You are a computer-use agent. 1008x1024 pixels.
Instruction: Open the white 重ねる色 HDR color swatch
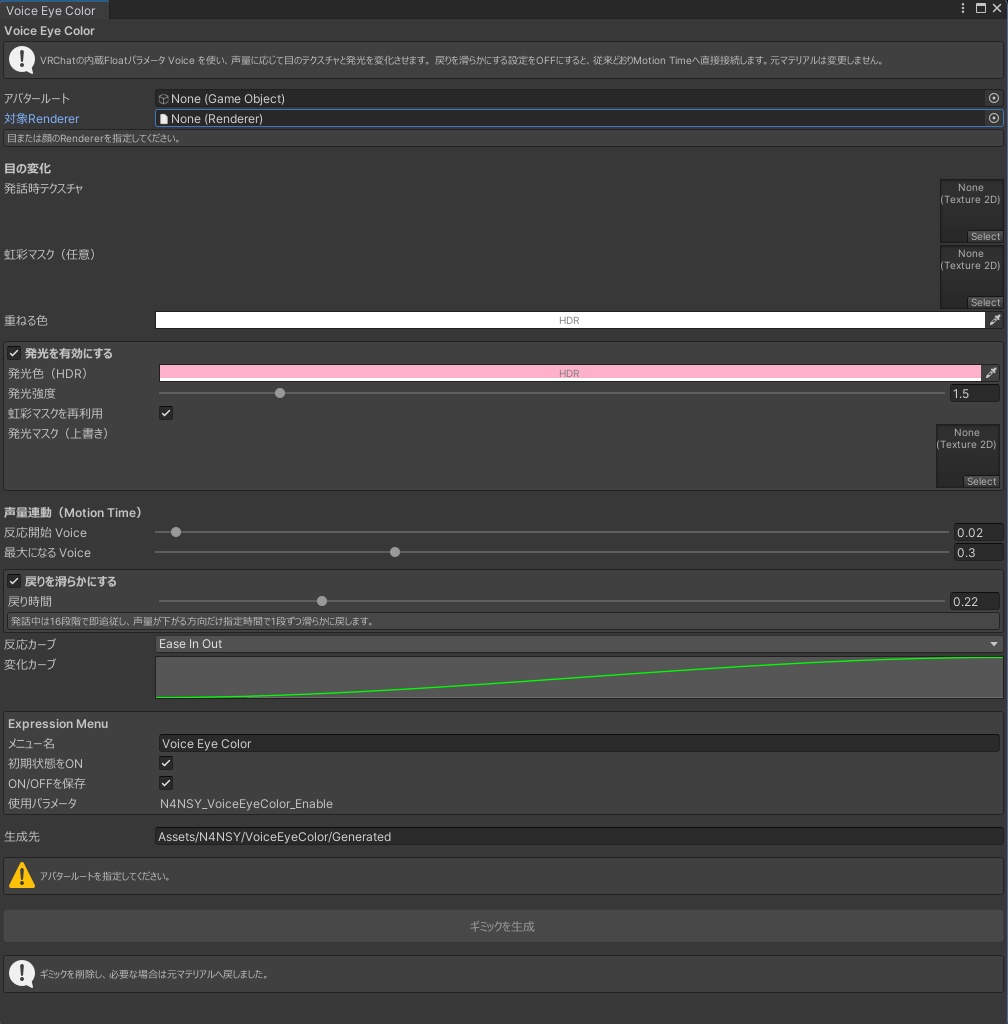pyautogui.click(x=569, y=320)
